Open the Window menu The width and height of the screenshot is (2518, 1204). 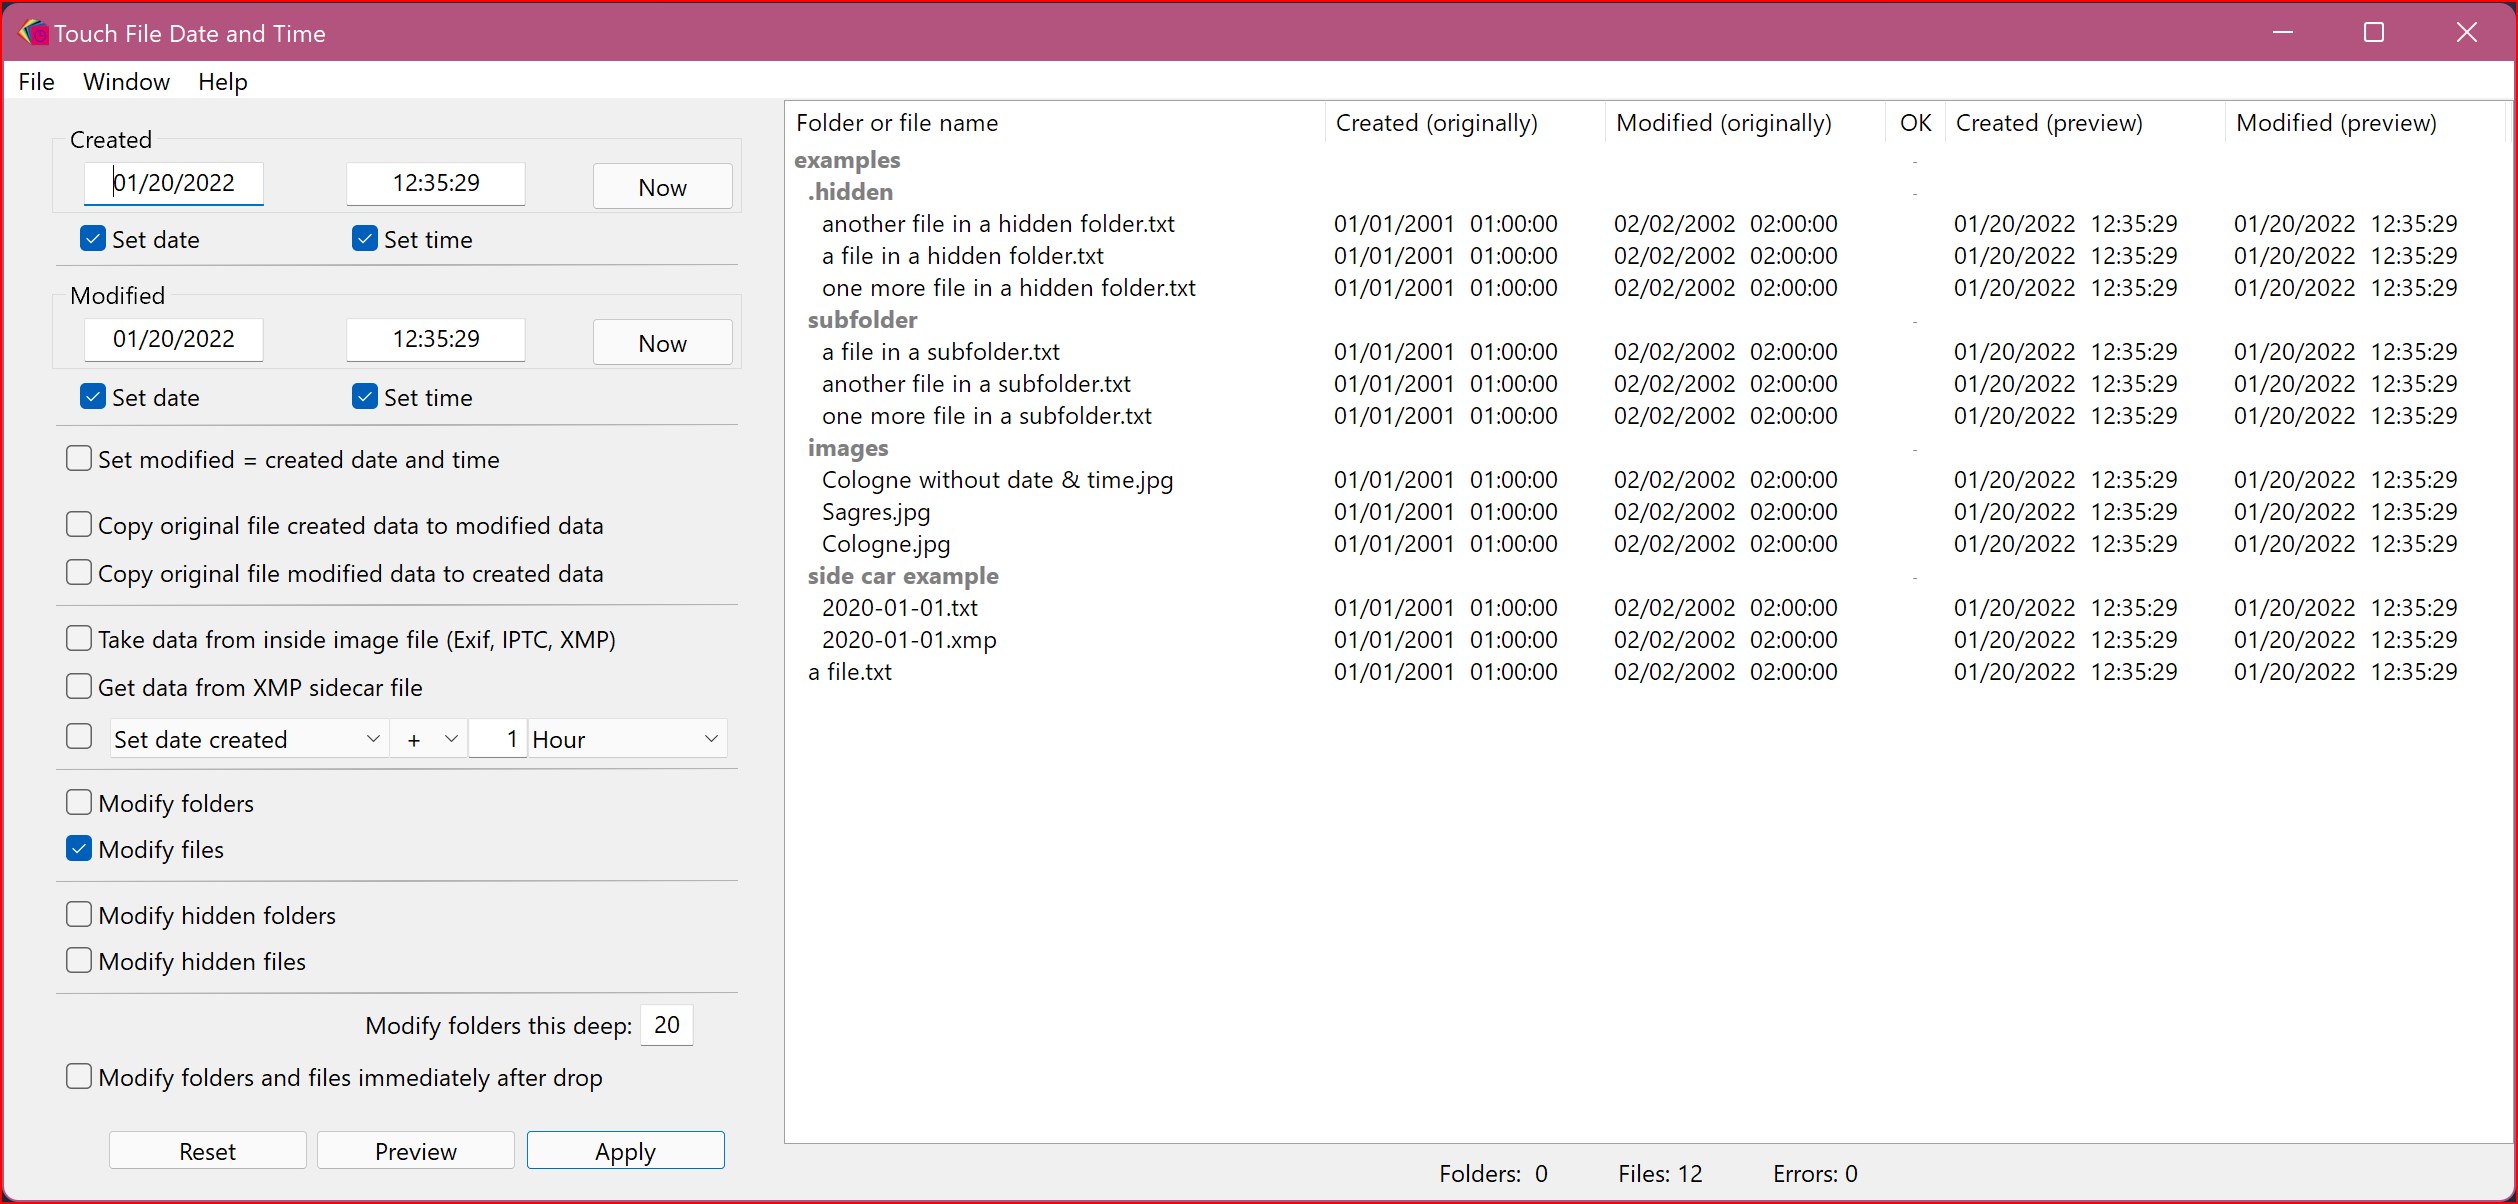(126, 82)
